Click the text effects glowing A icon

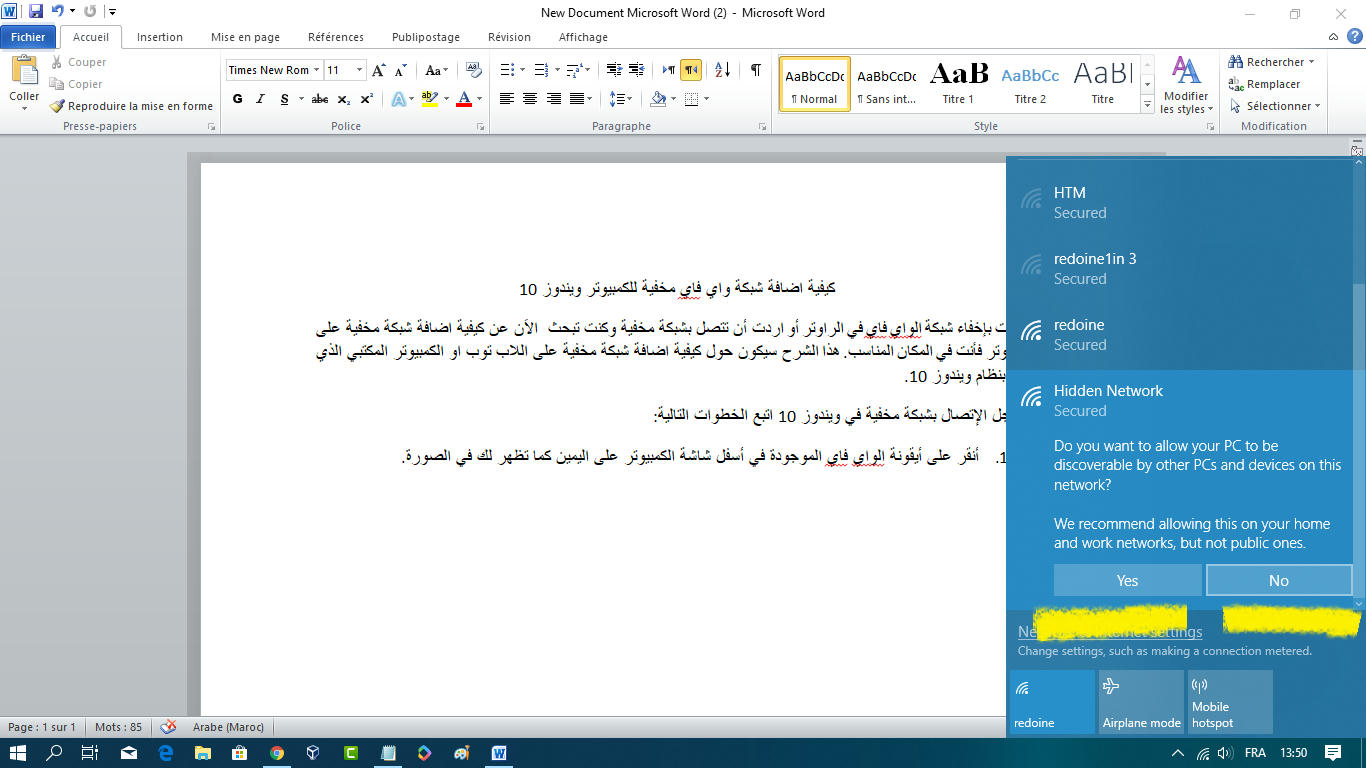pos(398,99)
